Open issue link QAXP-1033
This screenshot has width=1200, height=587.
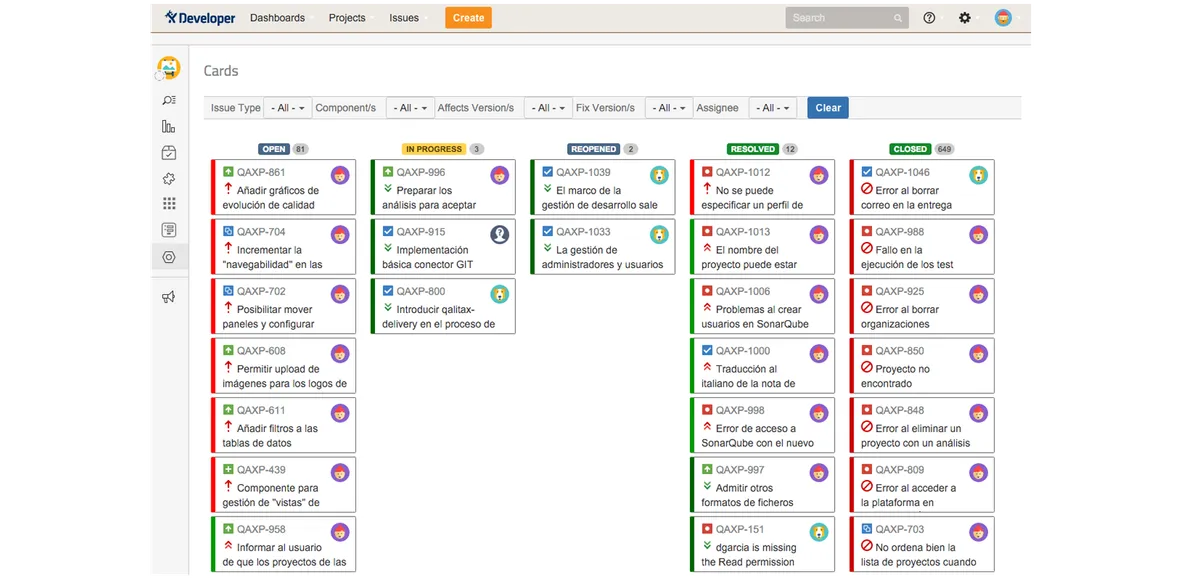point(583,232)
